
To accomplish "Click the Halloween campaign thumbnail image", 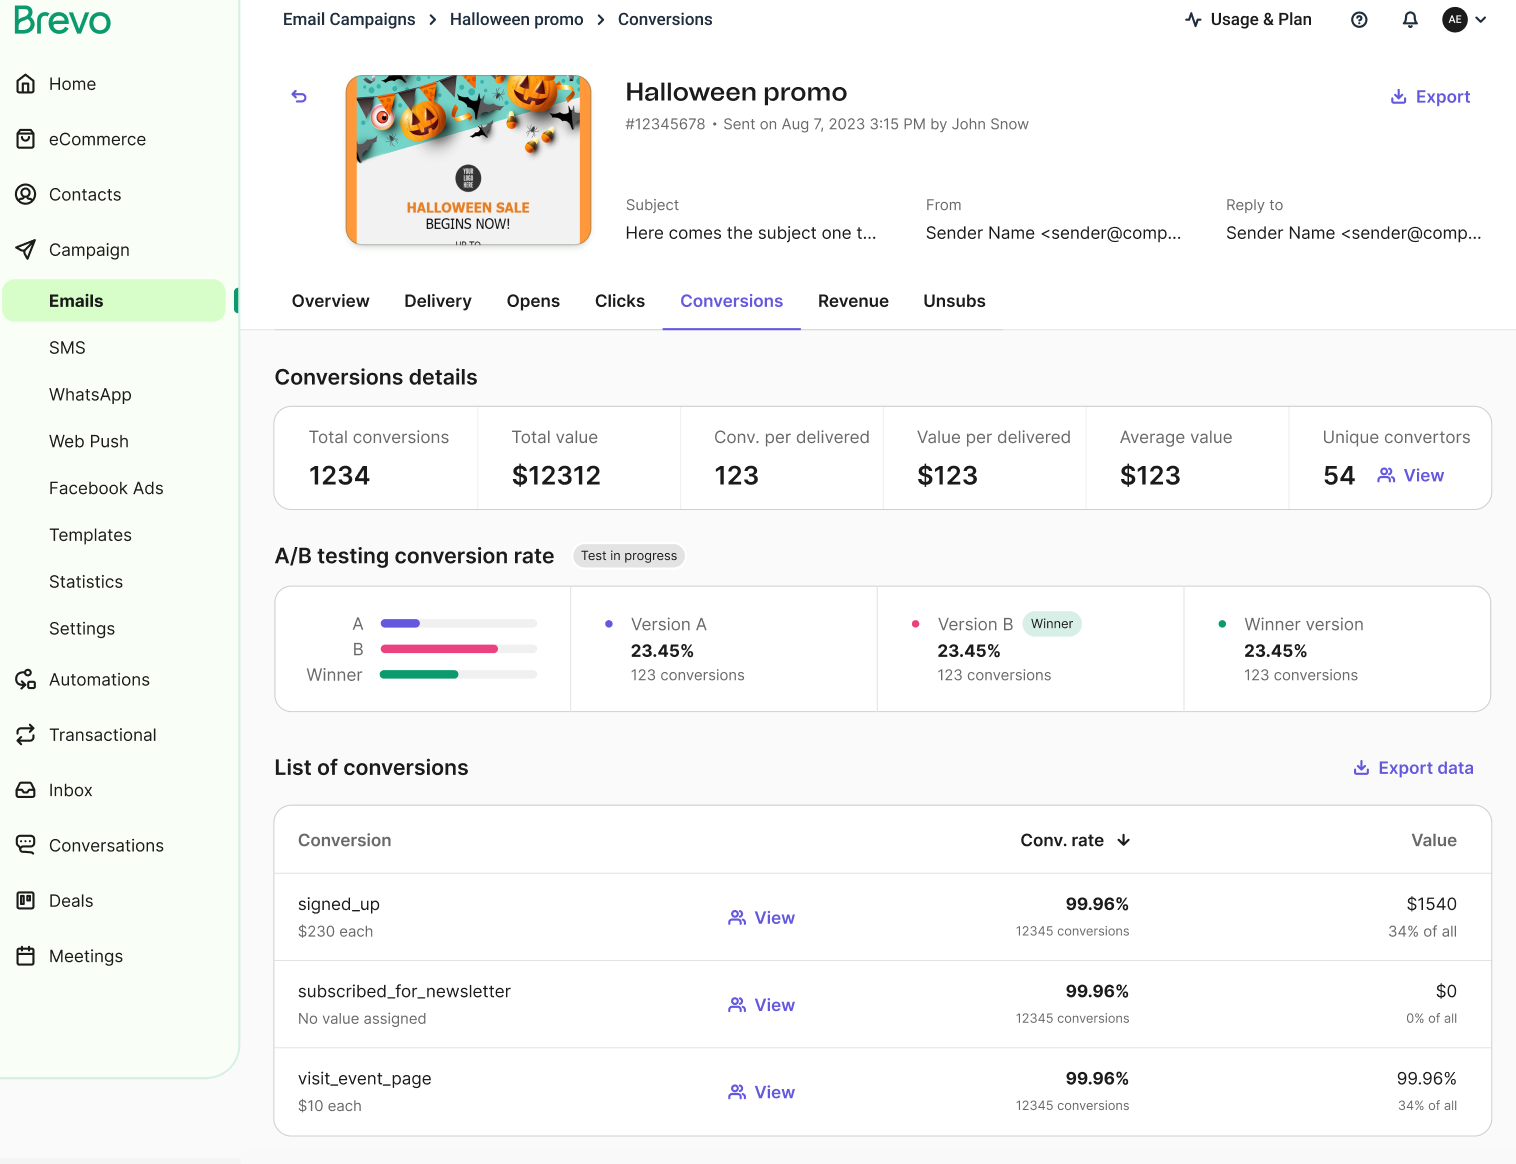I will click(x=468, y=159).
